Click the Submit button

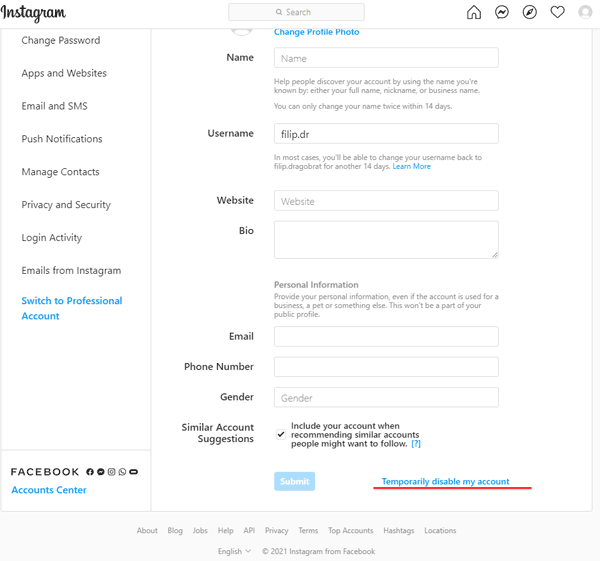(x=294, y=481)
